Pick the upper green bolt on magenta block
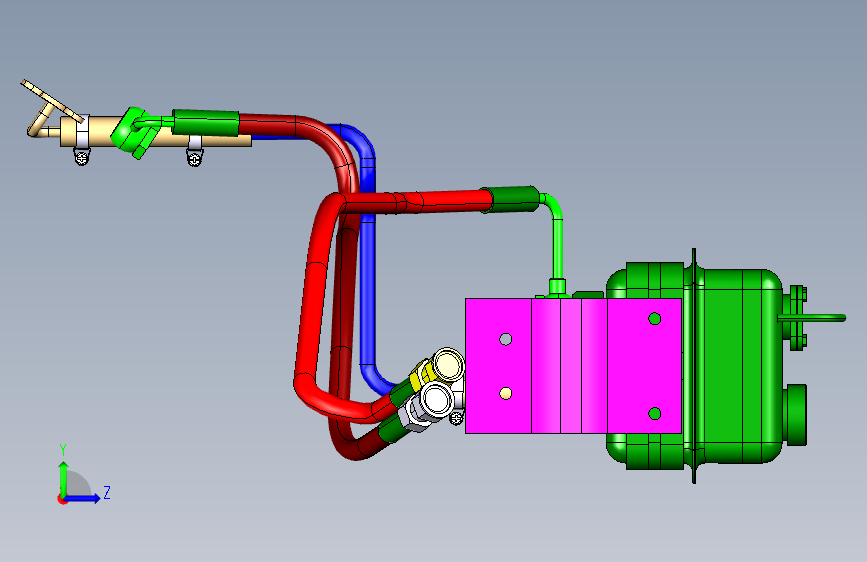This screenshot has width=867, height=562. tap(655, 319)
